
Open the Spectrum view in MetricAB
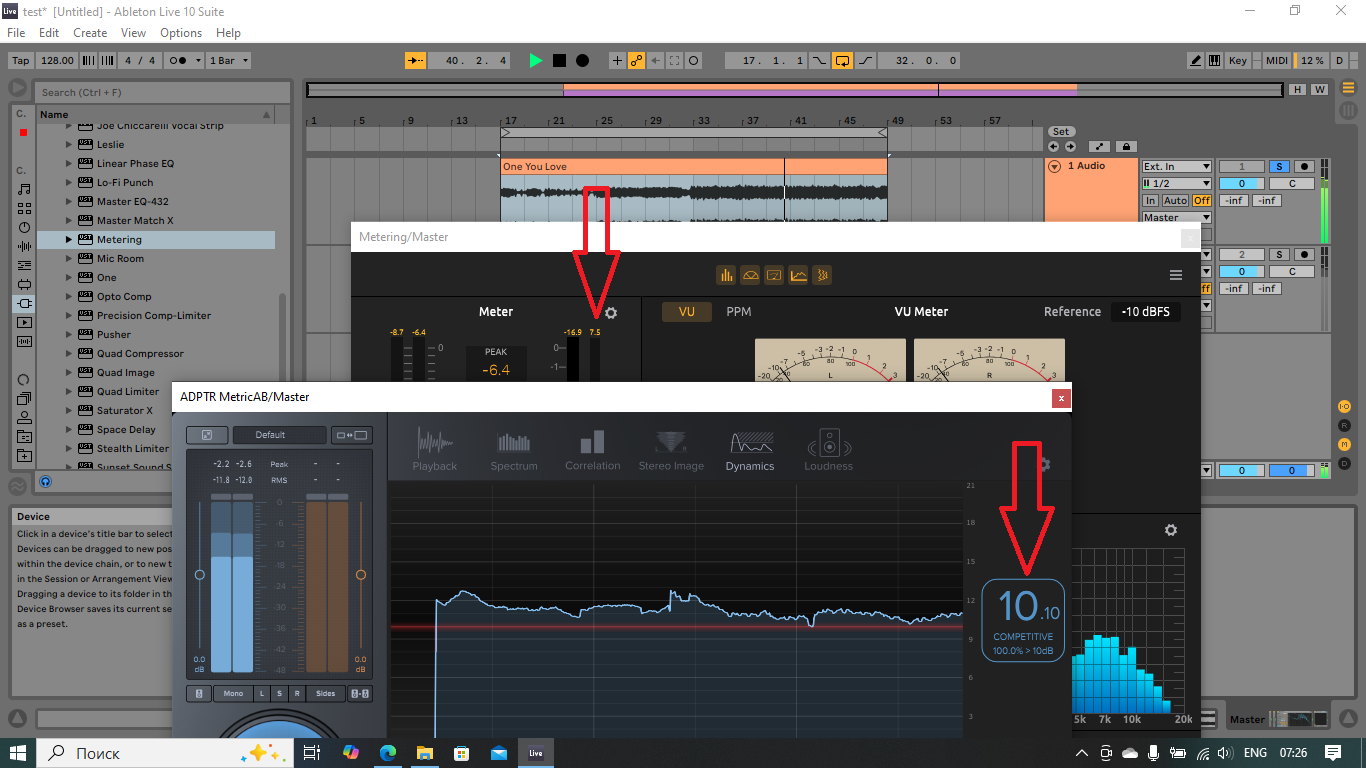(x=514, y=450)
